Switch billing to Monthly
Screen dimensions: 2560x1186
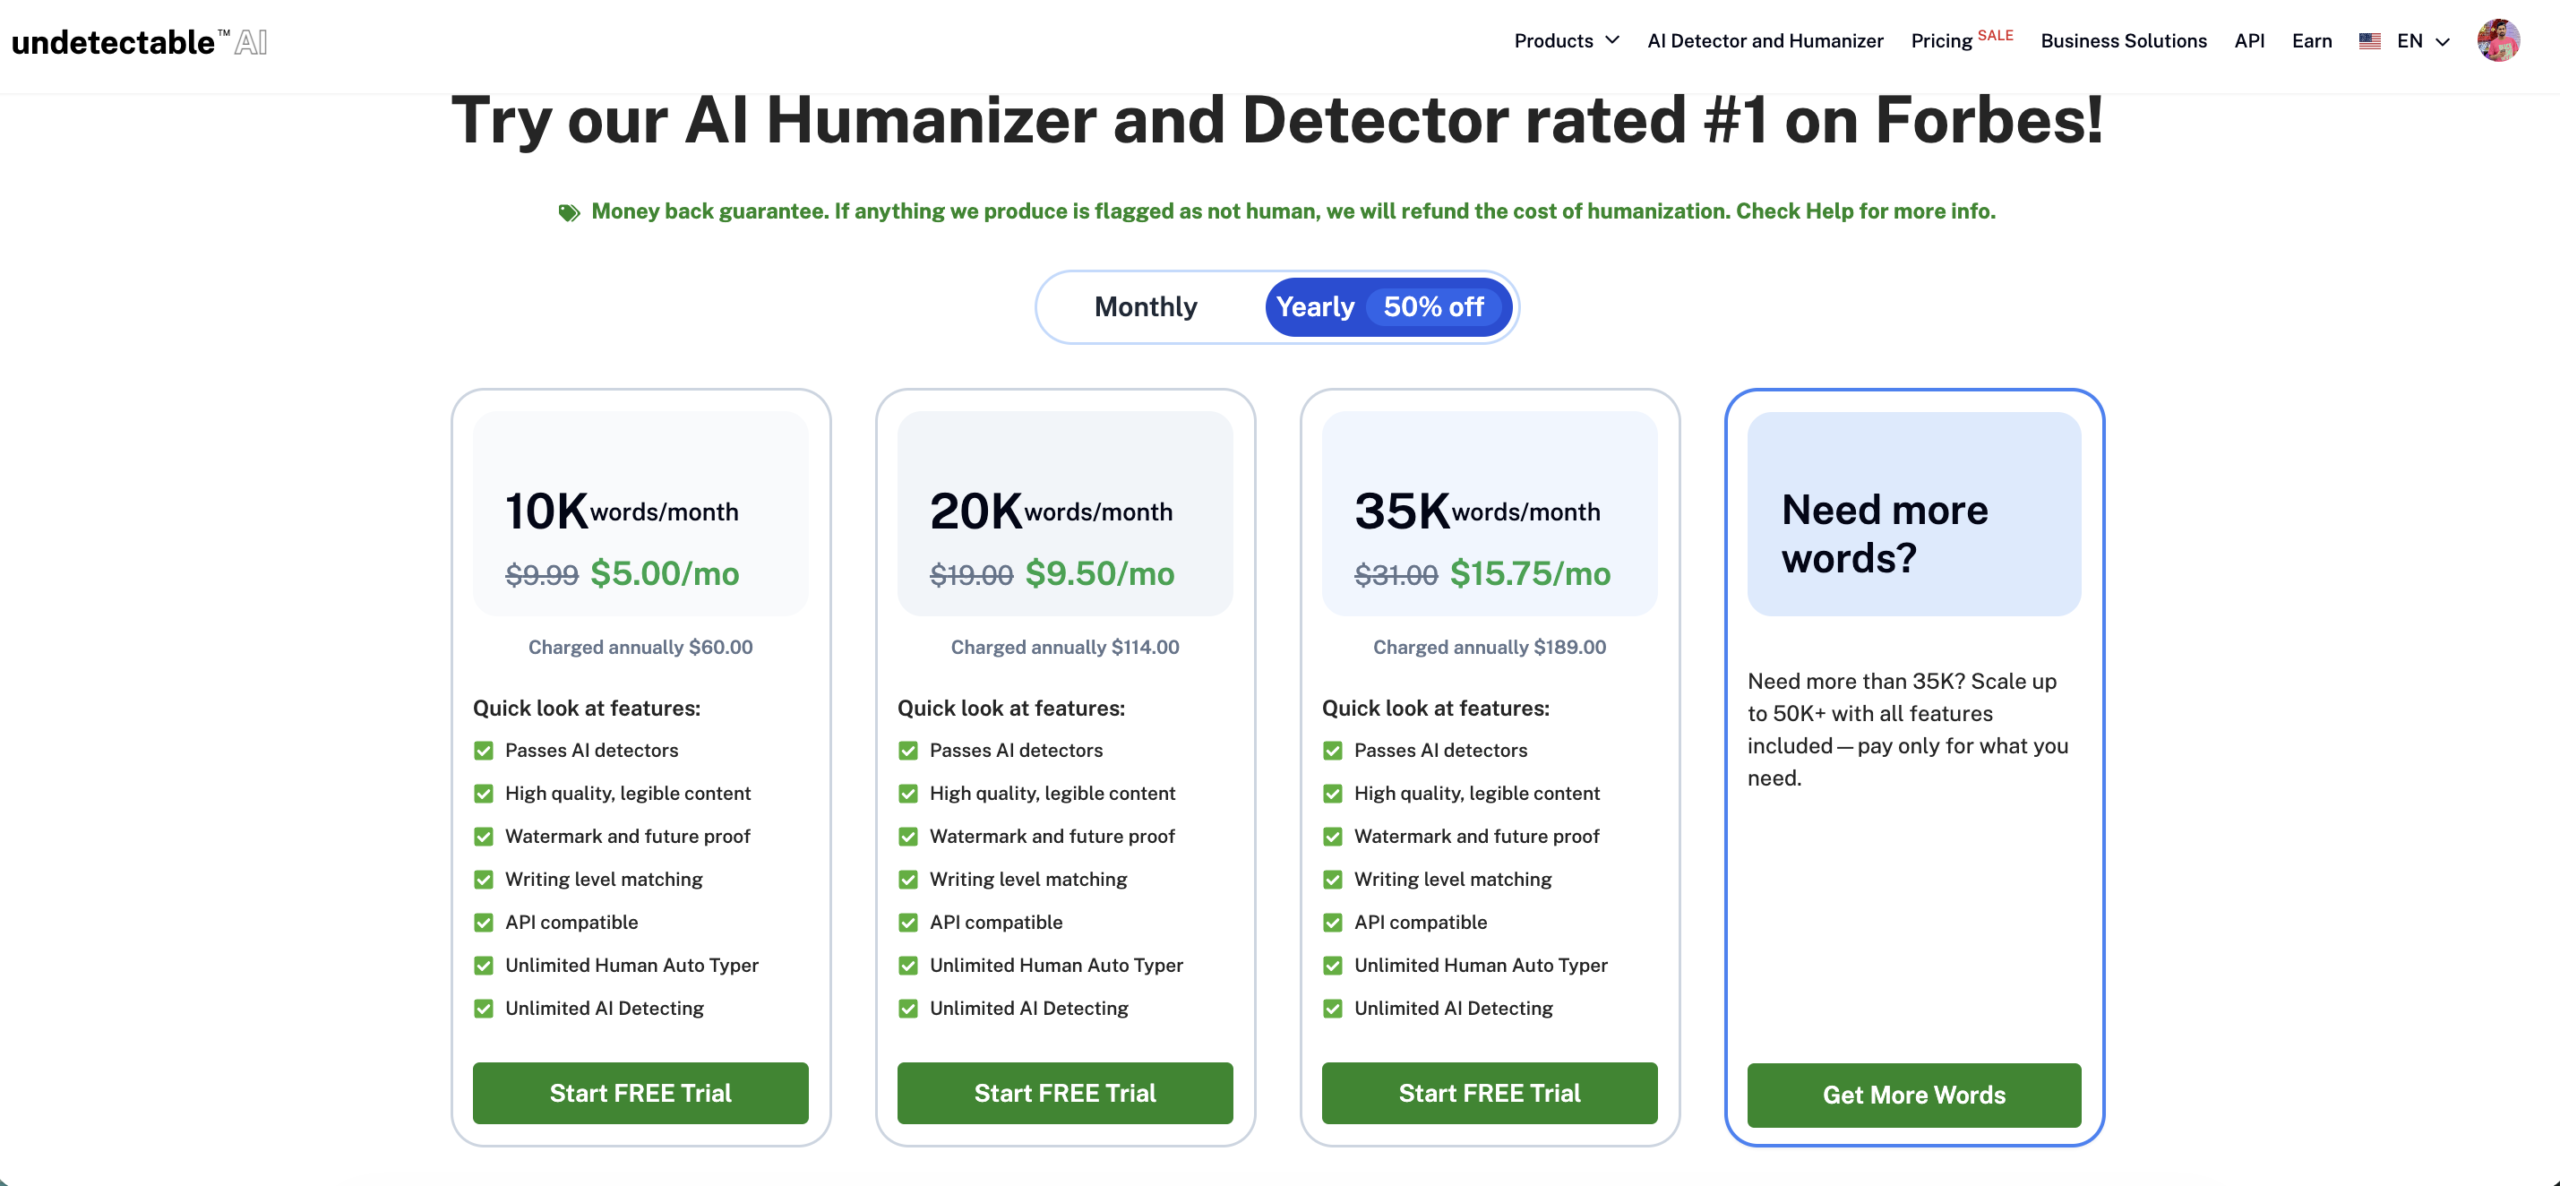[x=1145, y=307]
